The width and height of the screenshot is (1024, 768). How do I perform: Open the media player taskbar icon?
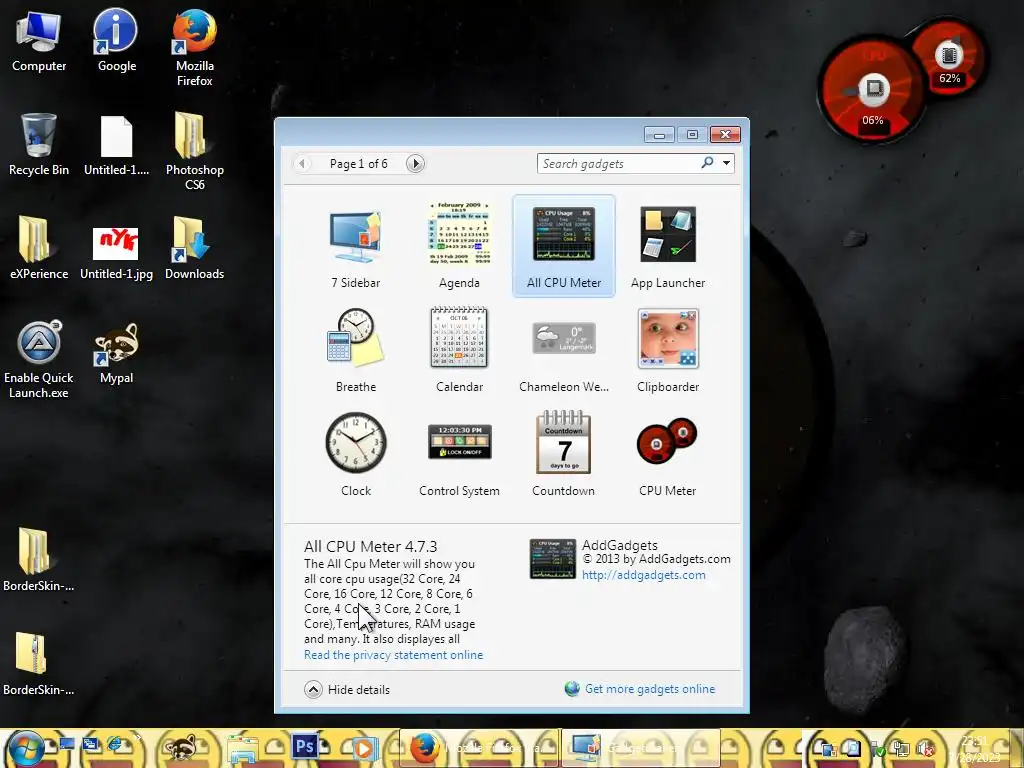[364, 748]
